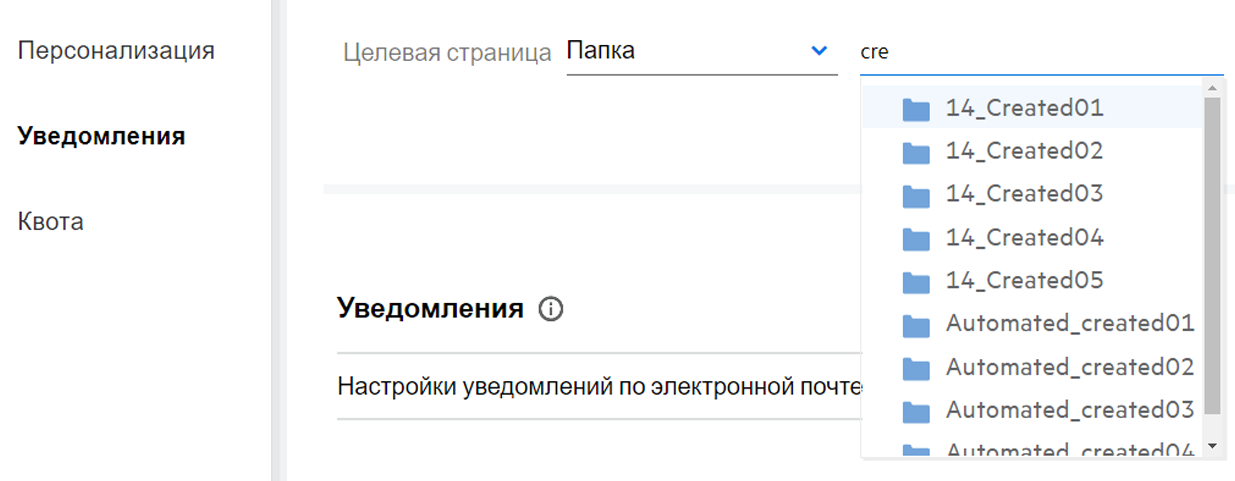Click the folder icon beside Automated_created01
Image resolution: width=1235 pixels, height=481 pixels.
[x=916, y=325]
